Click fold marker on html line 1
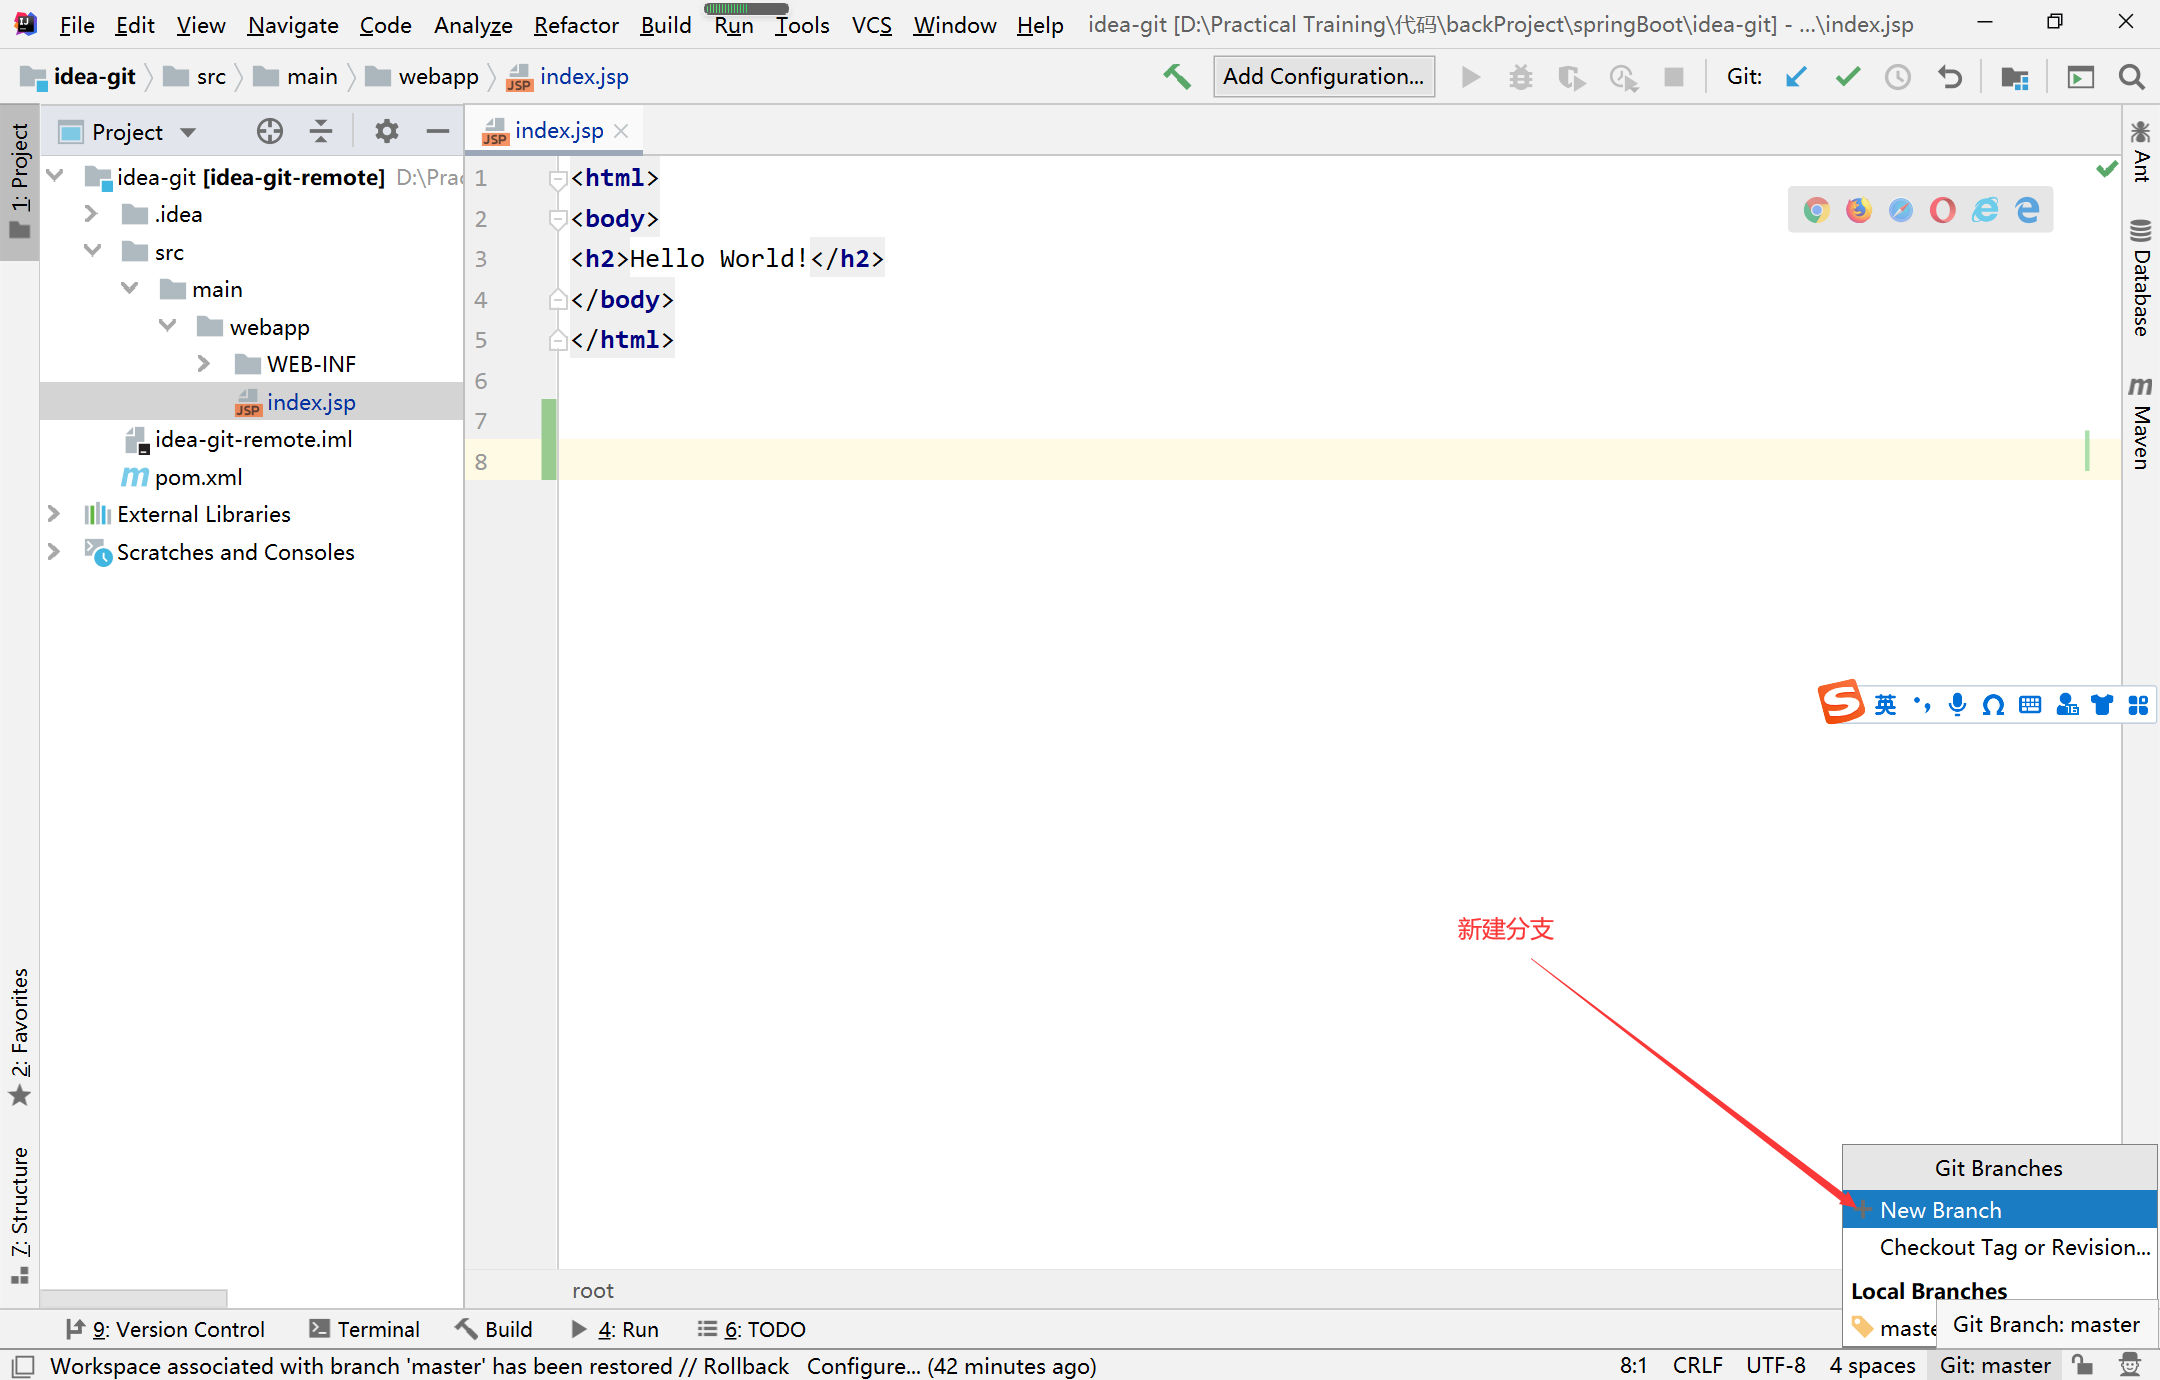 click(x=558, y=179)
